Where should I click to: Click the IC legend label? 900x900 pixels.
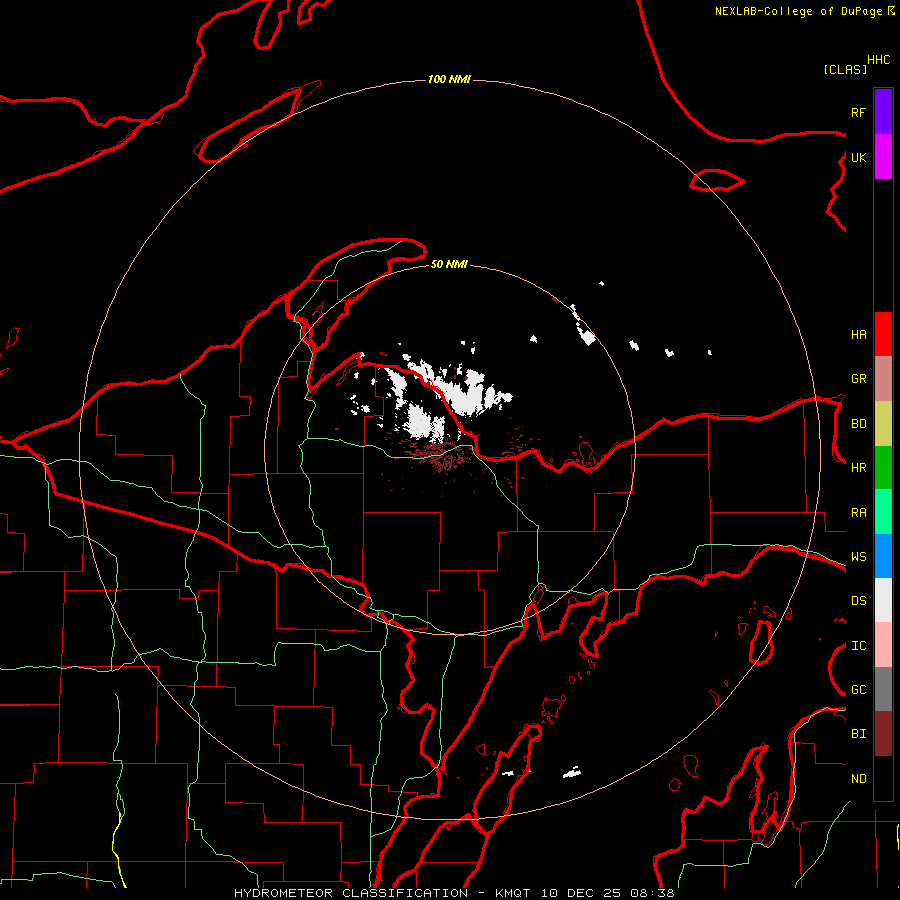[x=858, y=646]
